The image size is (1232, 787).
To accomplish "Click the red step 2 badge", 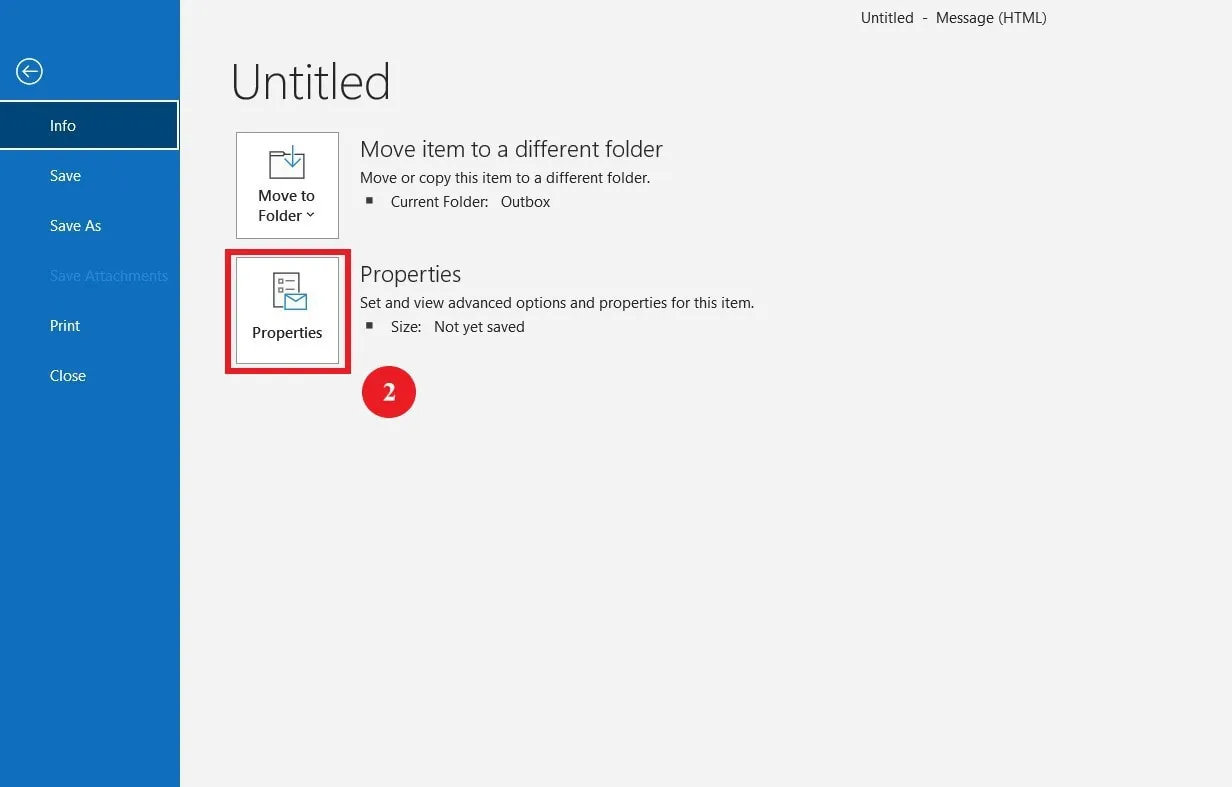I will tap(388, 393).
